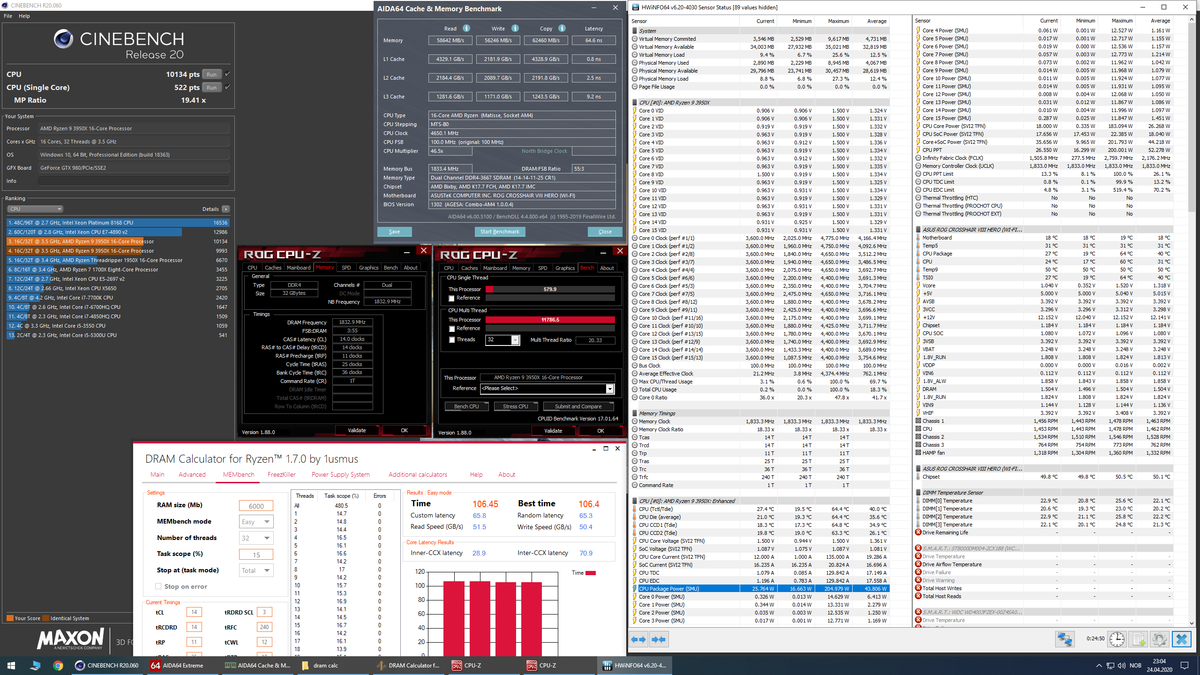Image resolution: width=1200 pixels, height=675 pixels.
Task: Toggle Cinebench CPU test checkbox
Action: tap(227, 74)
